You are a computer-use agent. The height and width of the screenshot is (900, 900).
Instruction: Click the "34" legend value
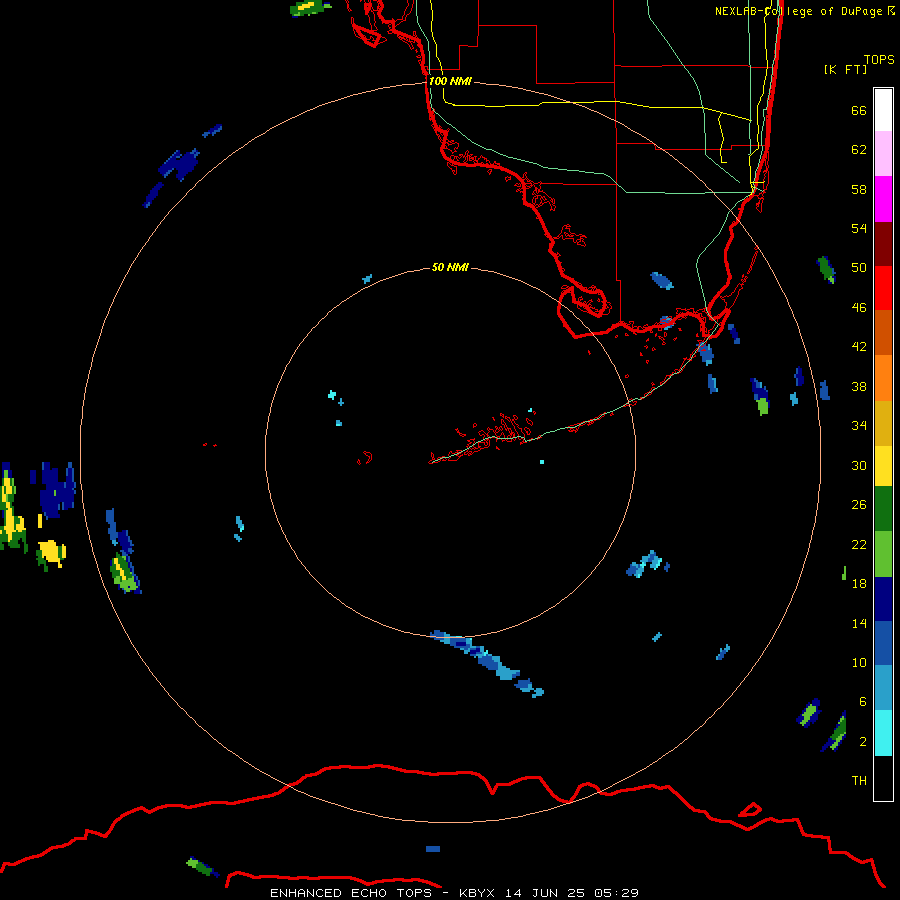[x=859, y=426]
